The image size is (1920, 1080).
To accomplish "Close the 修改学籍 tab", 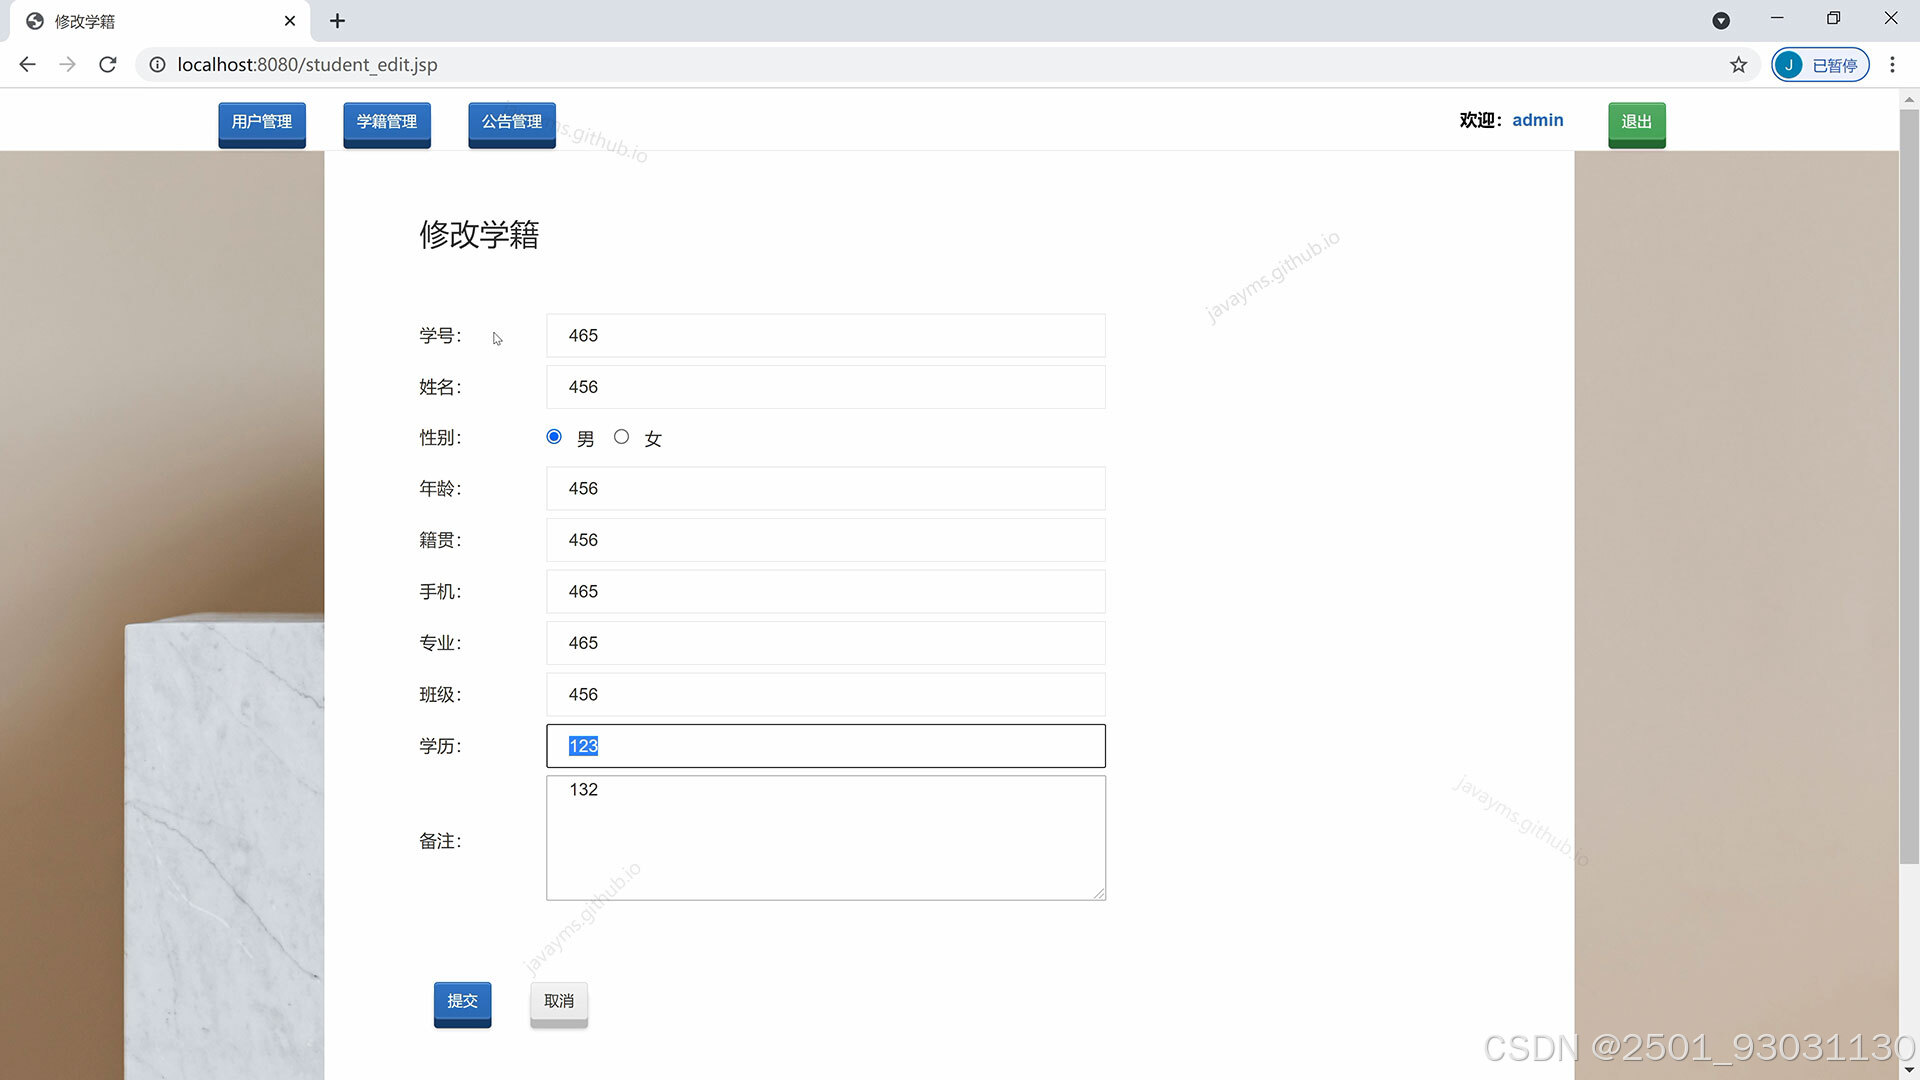I will click(x=290, y=21).
